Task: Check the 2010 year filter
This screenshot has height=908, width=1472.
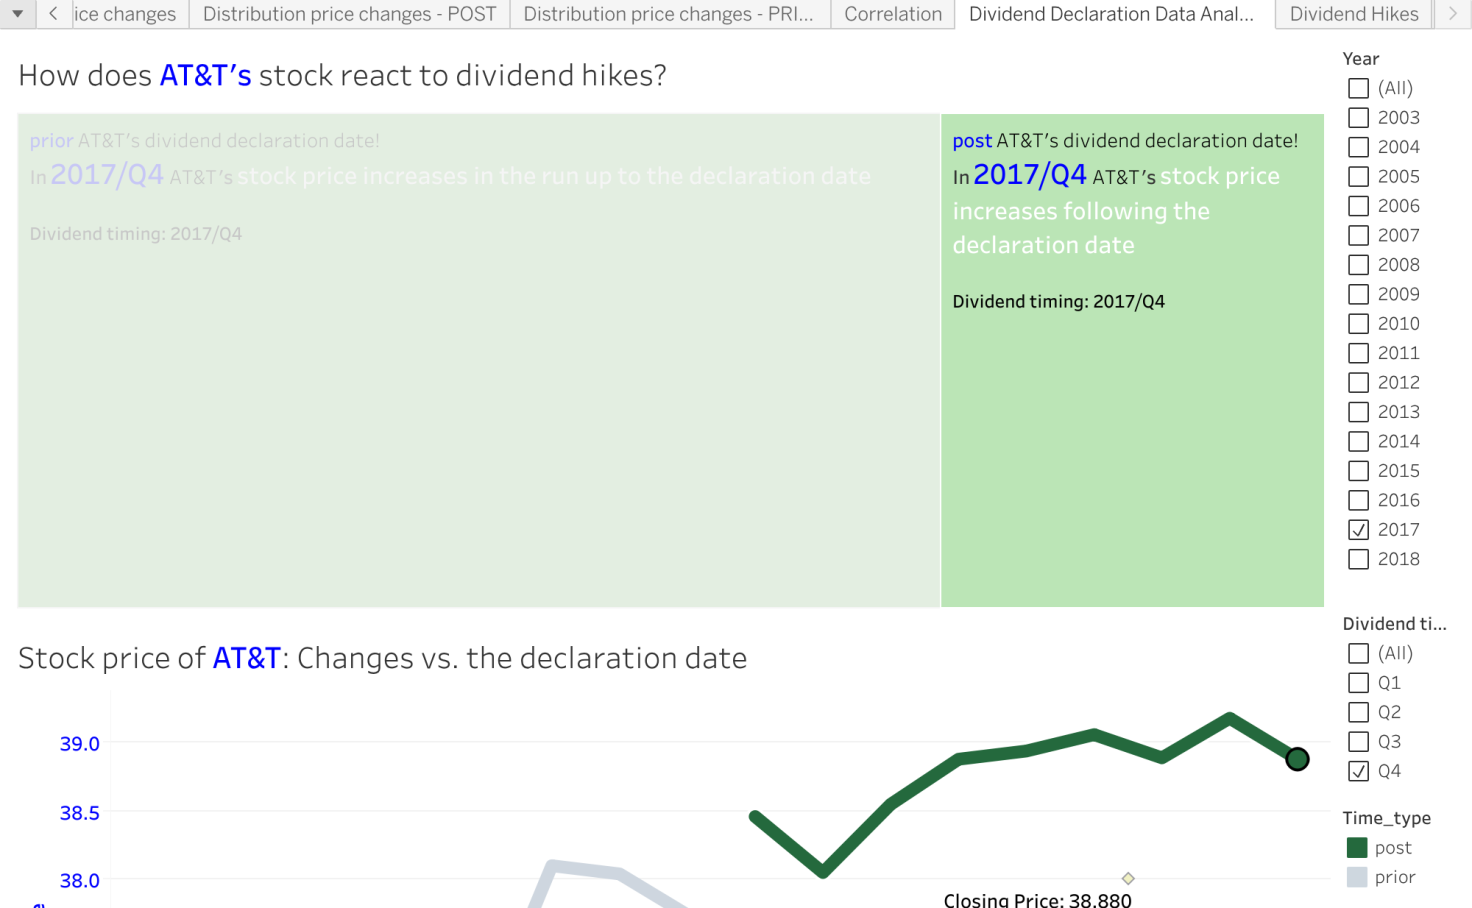Action: coord(1358,324)
